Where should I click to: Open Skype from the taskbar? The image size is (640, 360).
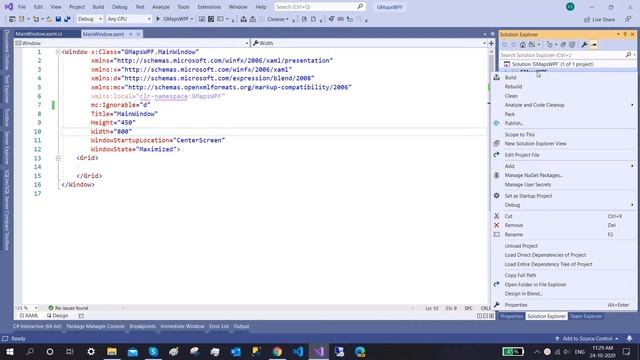coord(153,351)
